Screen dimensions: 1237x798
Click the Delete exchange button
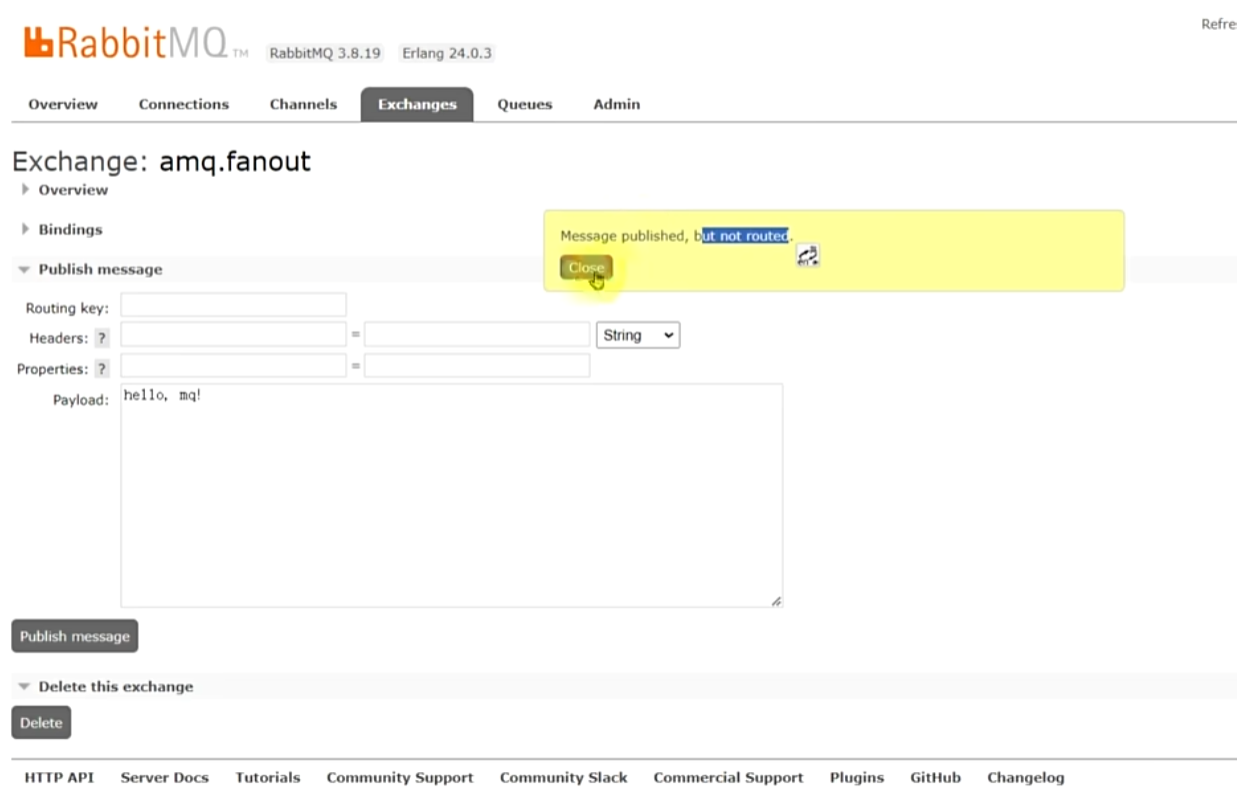click(41, 722)
